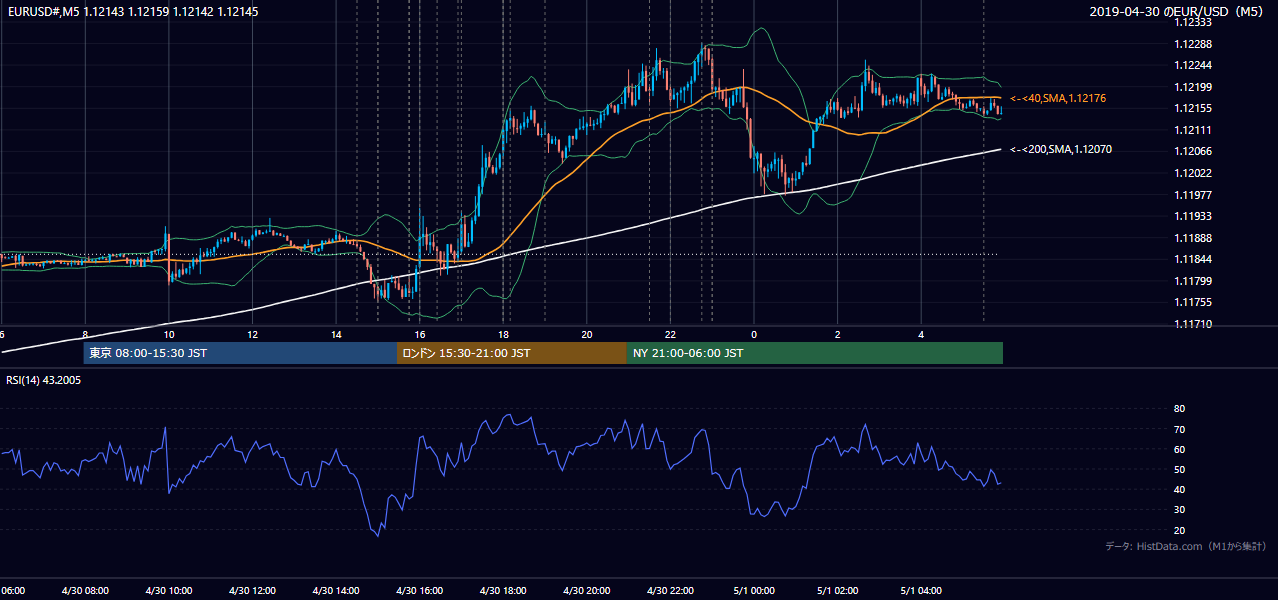Select the 40 SMA value label 1.12176
The width and height of the screenshot is (1278, 600).
pyautogui.click(x=1057, y=98)
